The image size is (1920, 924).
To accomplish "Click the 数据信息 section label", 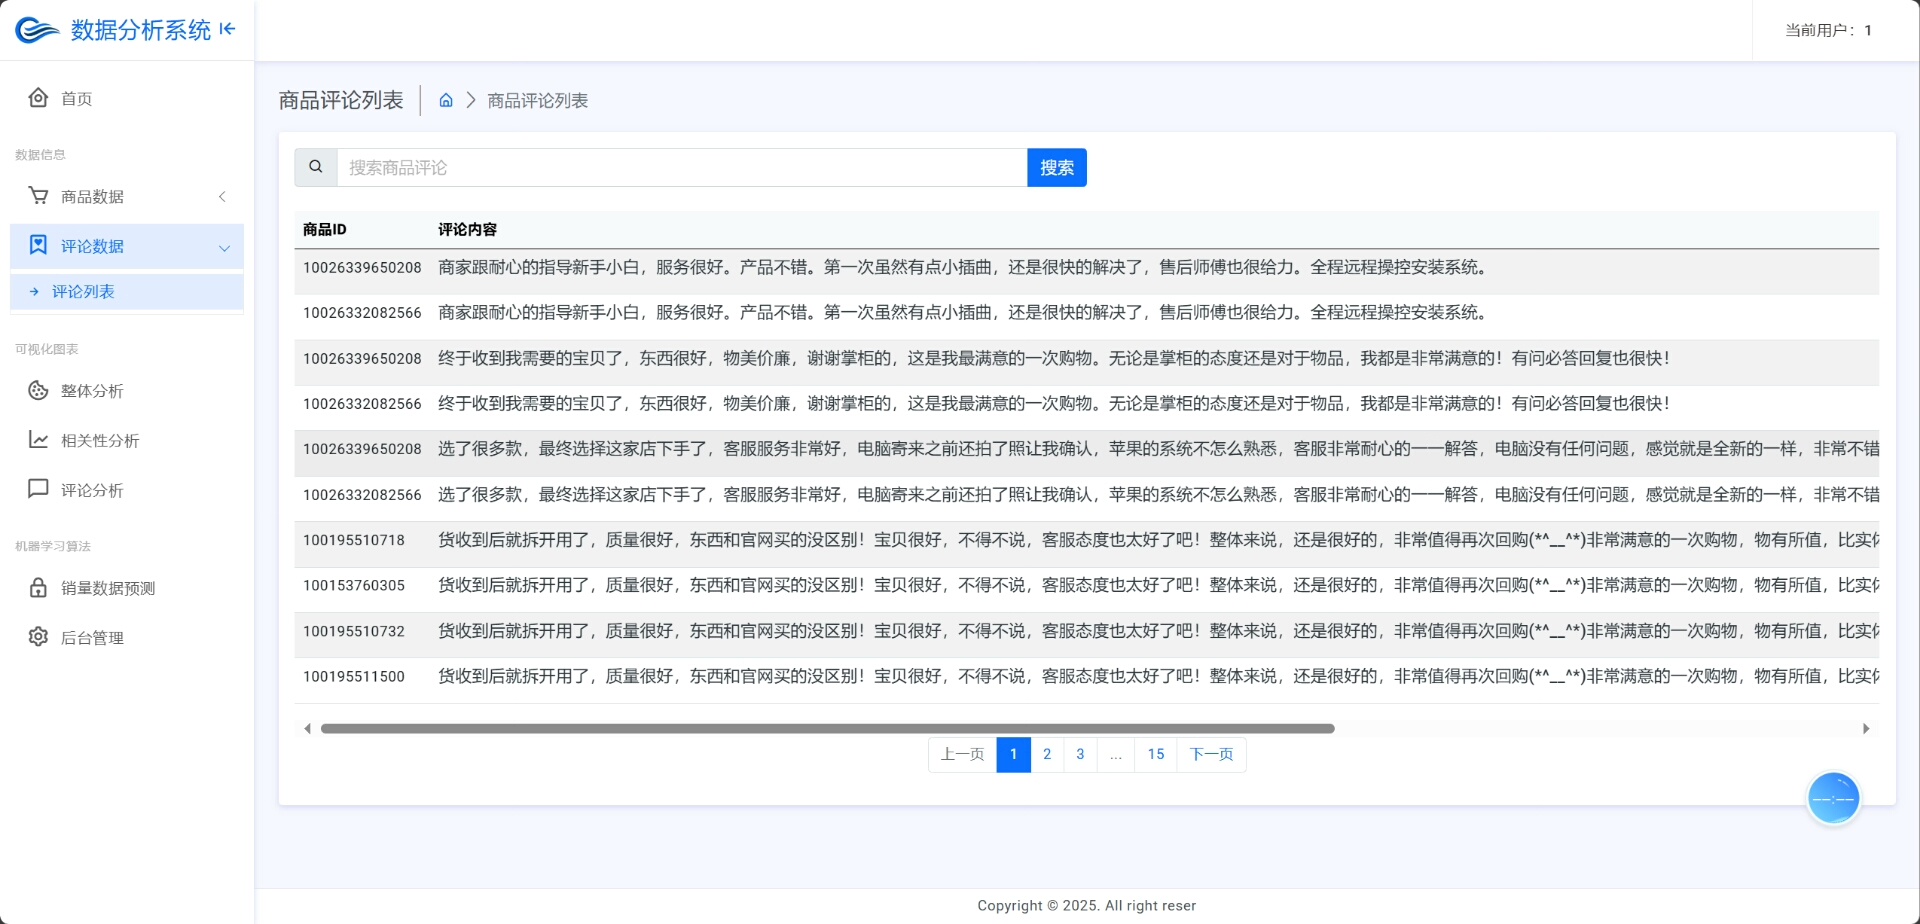I will tap(40, 154).
